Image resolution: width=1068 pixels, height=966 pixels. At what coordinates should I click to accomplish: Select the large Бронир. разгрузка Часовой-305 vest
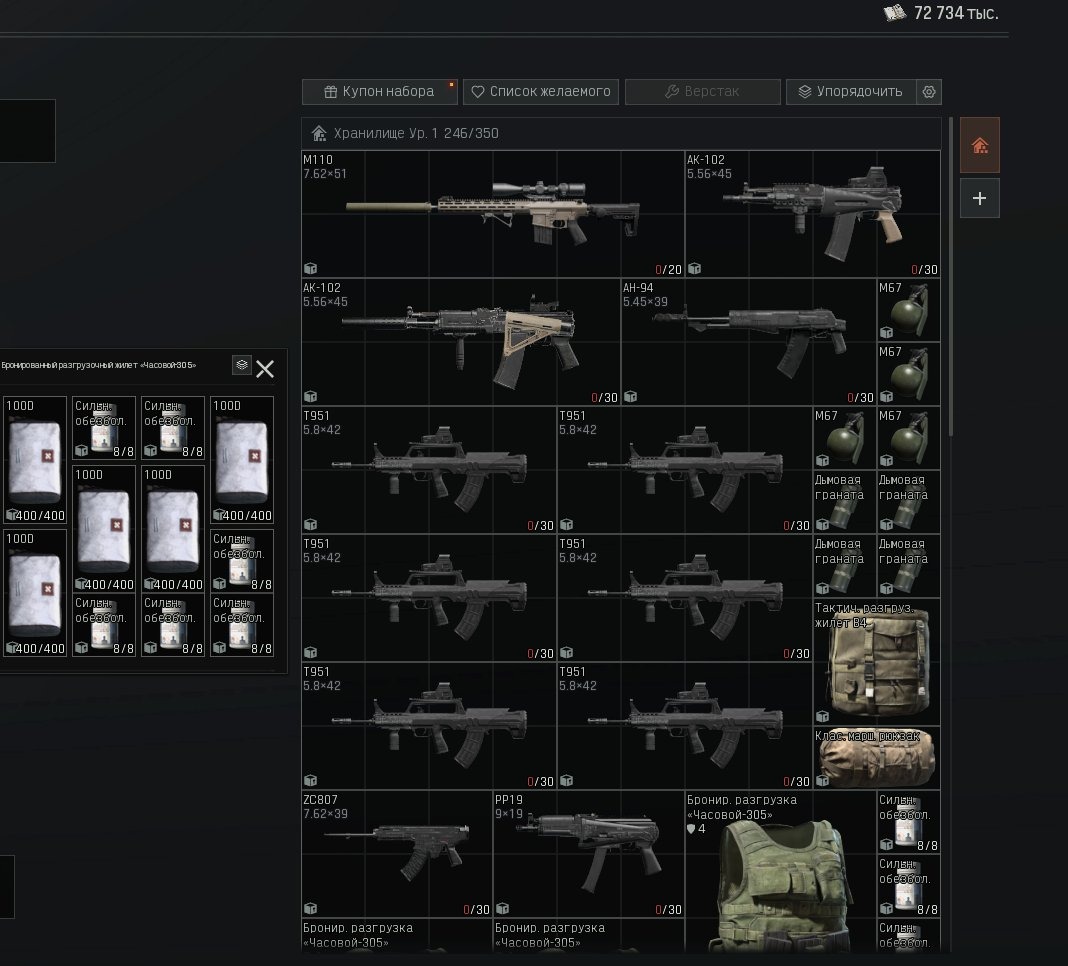point(781,872)
